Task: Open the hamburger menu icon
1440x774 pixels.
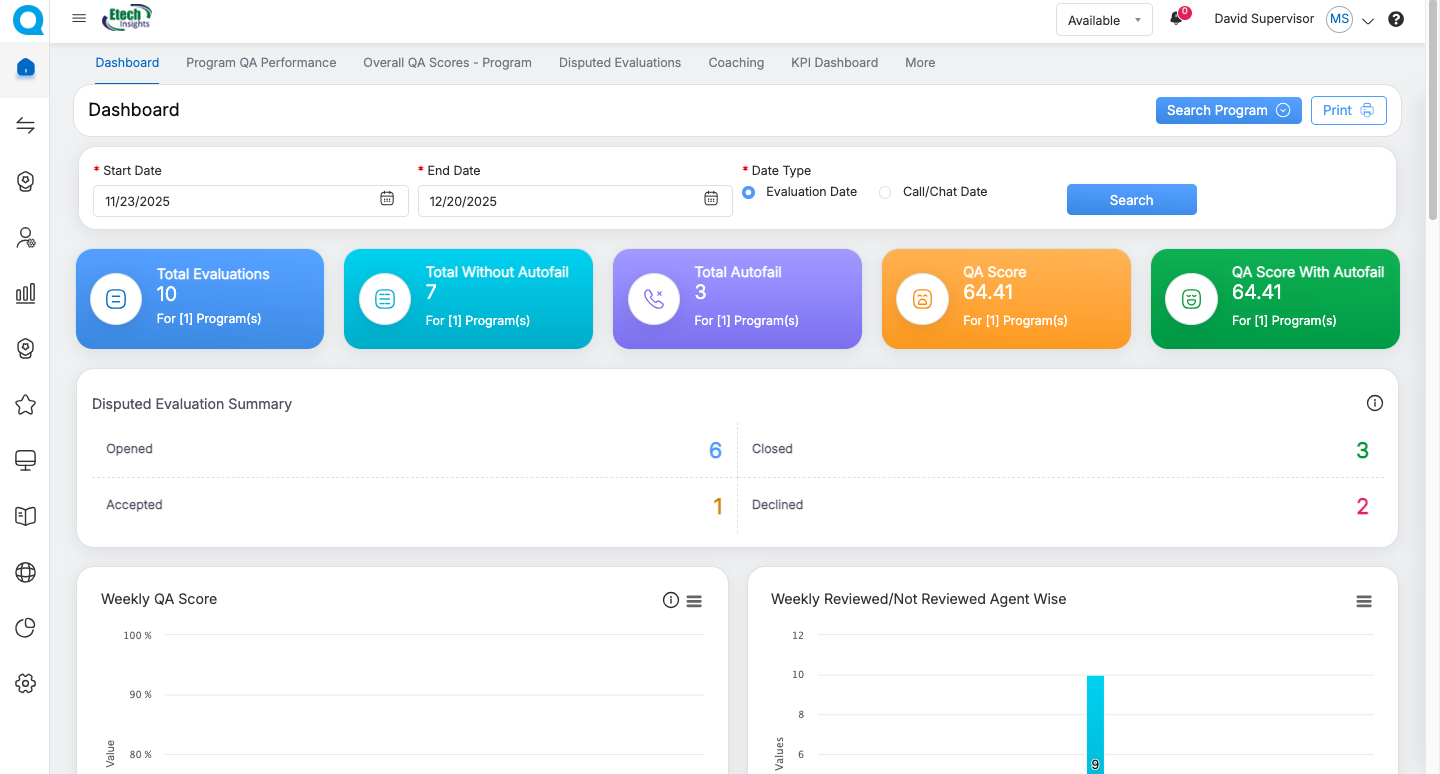Action: point(79,19)
